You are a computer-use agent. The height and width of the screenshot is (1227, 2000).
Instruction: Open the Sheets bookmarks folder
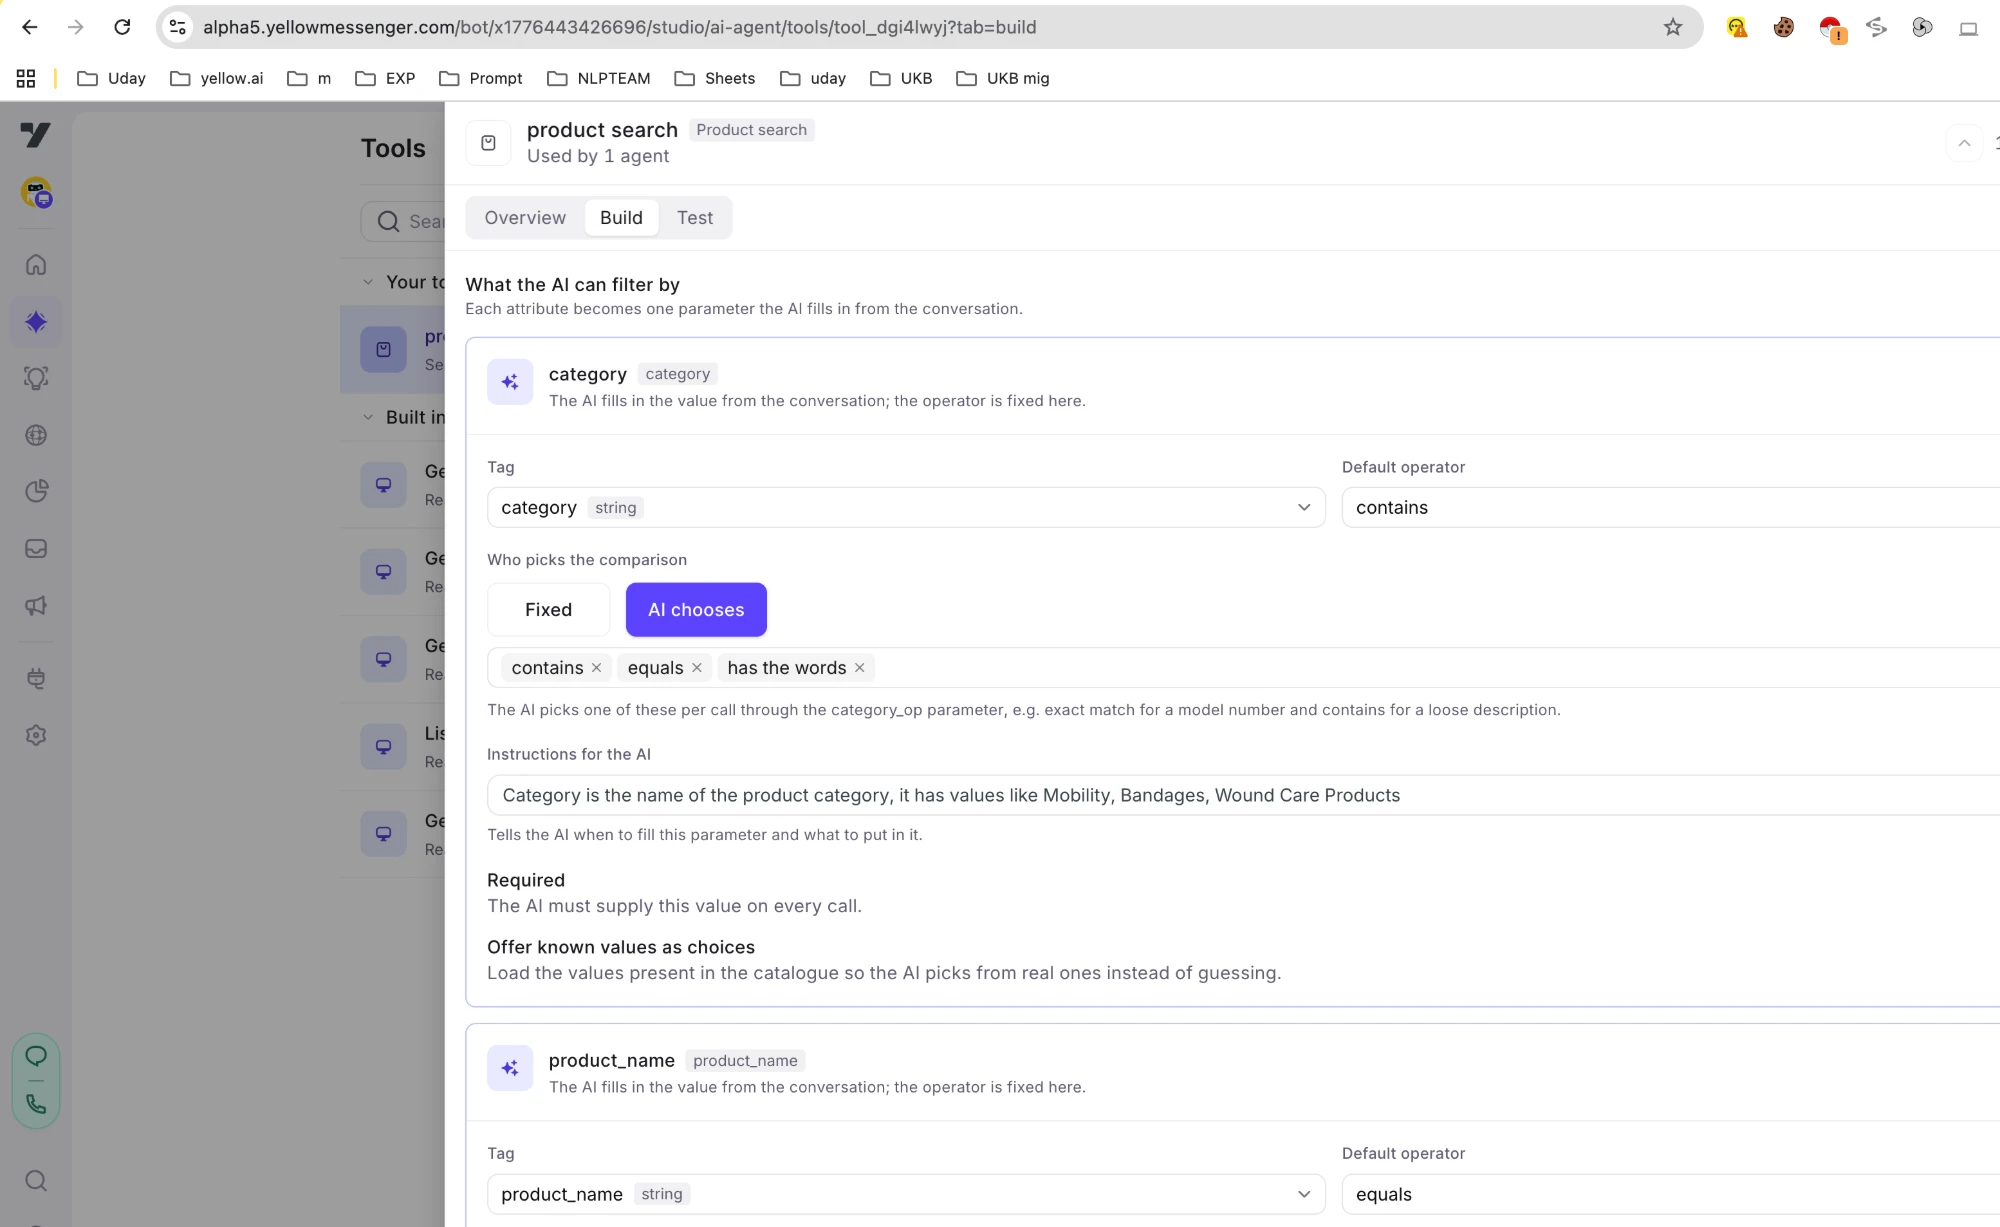tap(715, 78)
